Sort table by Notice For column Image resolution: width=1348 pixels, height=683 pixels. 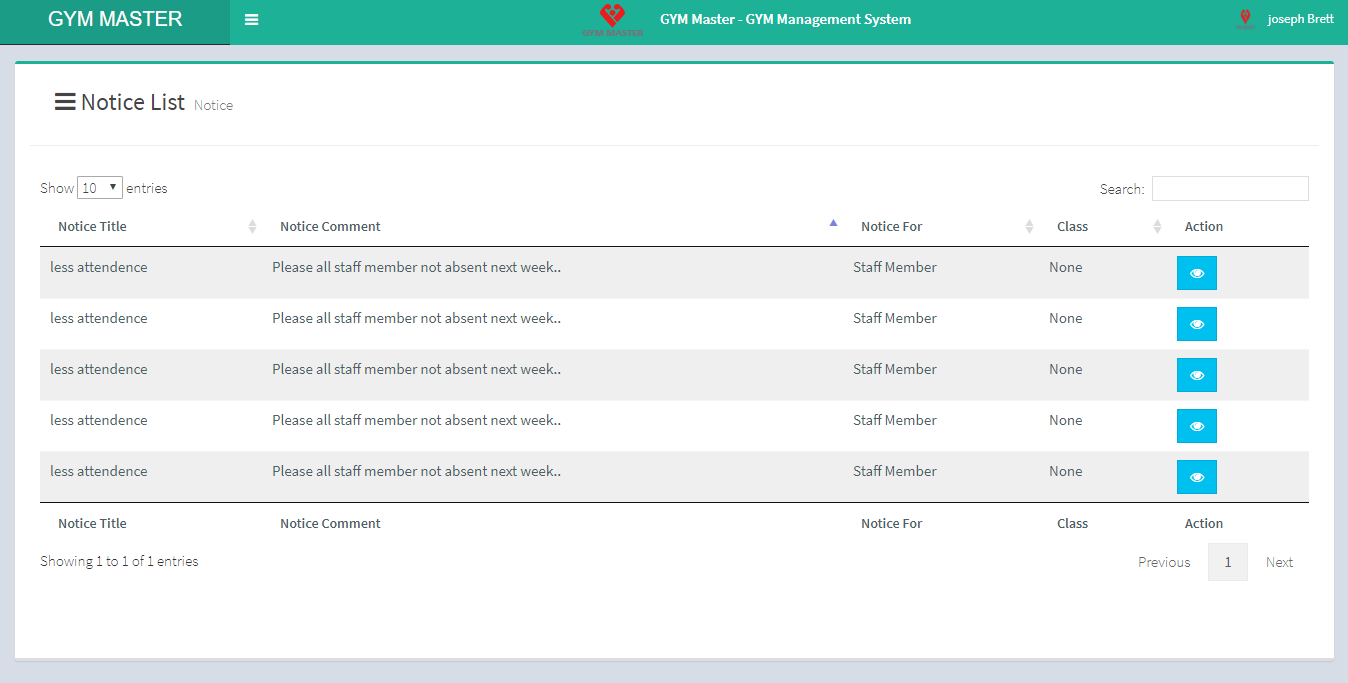coord(891,227)
